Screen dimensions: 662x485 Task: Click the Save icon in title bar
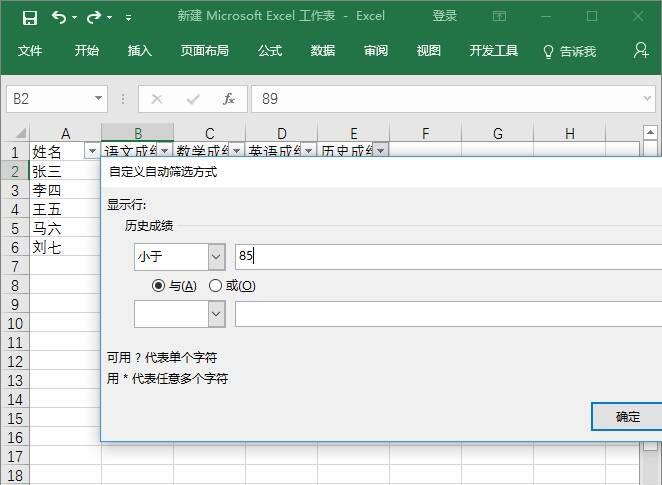click(29, 17)
